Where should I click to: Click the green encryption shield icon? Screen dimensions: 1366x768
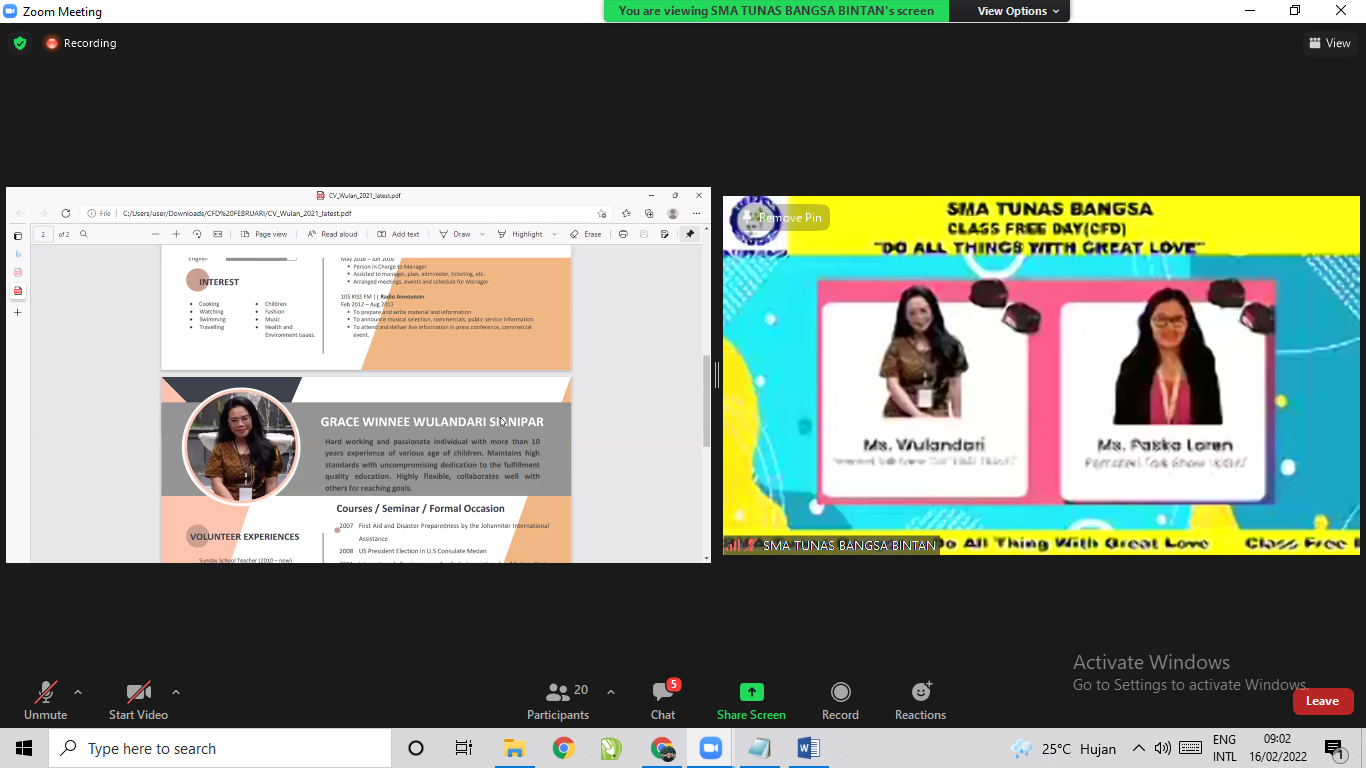[x=19, y=43]
